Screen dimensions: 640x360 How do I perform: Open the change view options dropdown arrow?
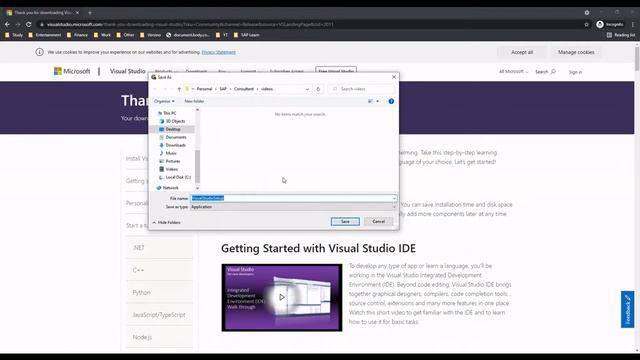(378, 101)
